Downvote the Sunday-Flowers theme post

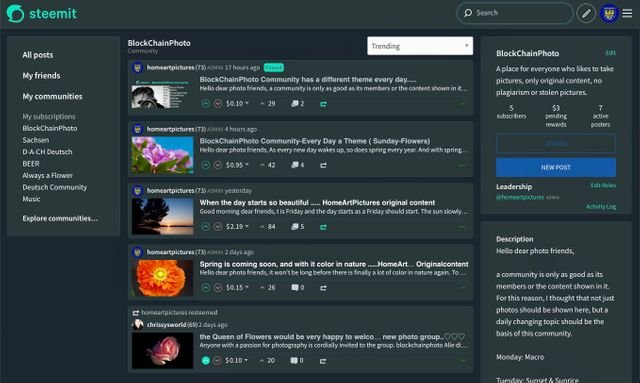[x=218, y=165]
